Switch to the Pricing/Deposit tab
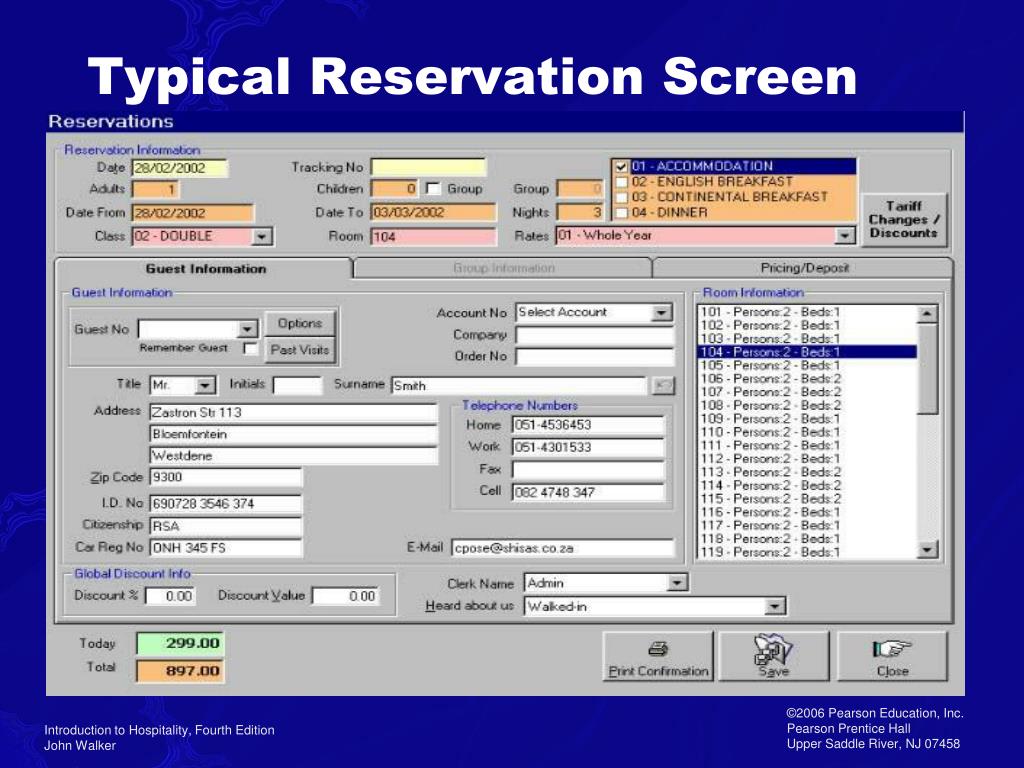Screen dimensions: 1024x768 [x=804, y=268]
